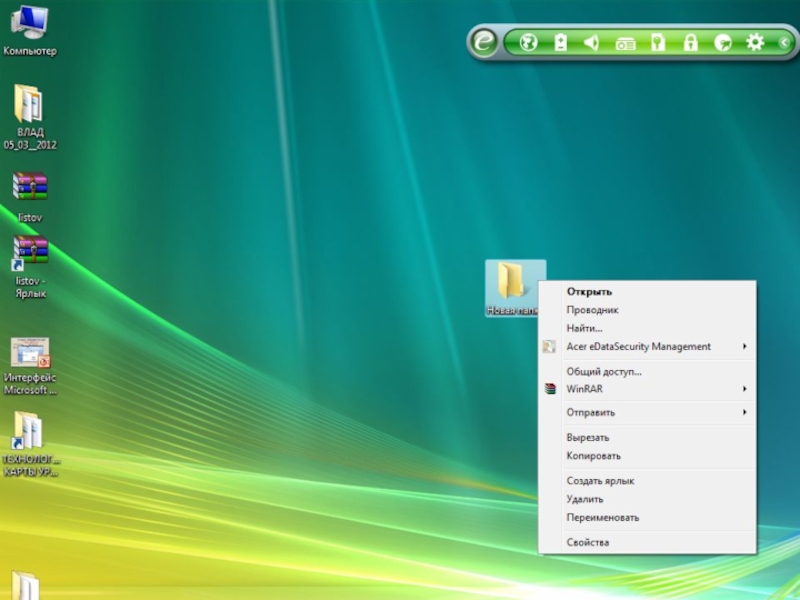
Task: Open the battery power management icon
Action: click(561, 42)
